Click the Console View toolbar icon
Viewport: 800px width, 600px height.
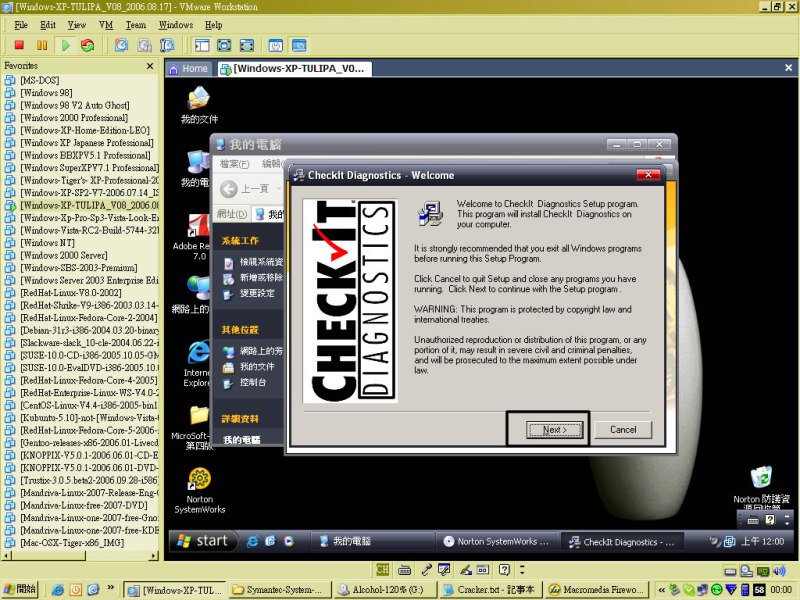299,45
